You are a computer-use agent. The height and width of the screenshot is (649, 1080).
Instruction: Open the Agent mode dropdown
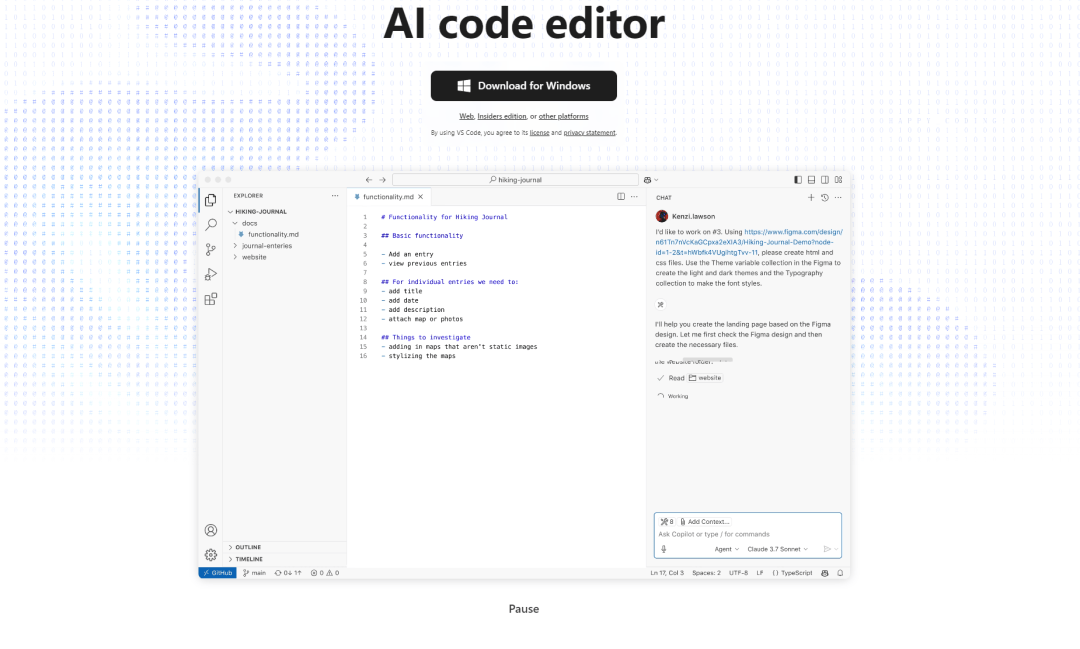(722, 548)
